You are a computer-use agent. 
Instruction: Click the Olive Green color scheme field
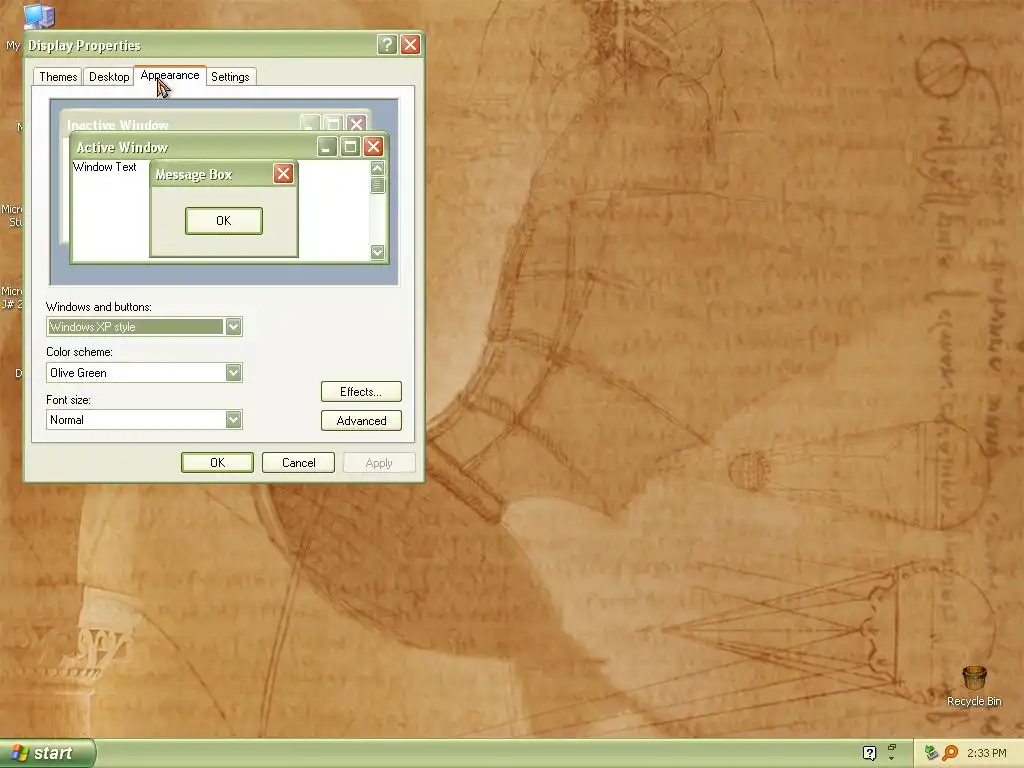(144, 372)
